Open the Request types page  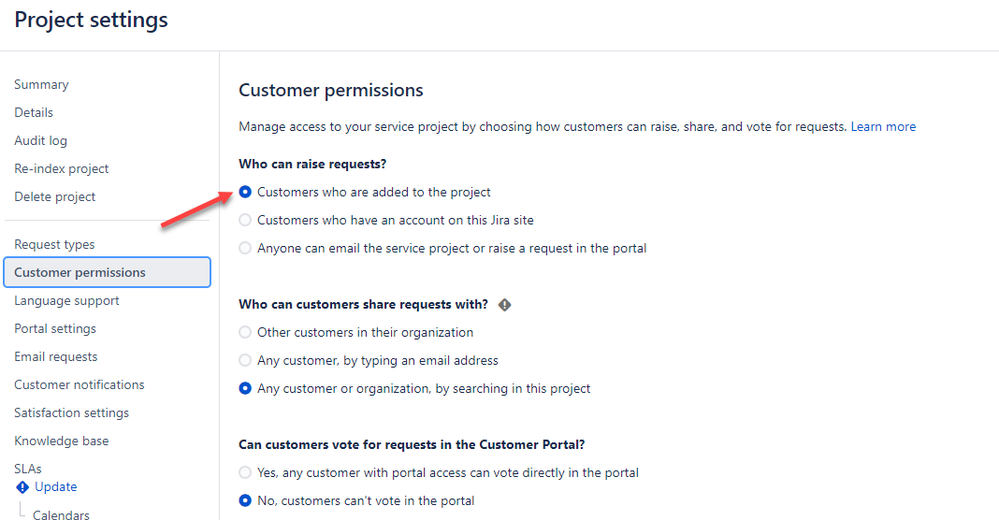[x=54, y=245]
